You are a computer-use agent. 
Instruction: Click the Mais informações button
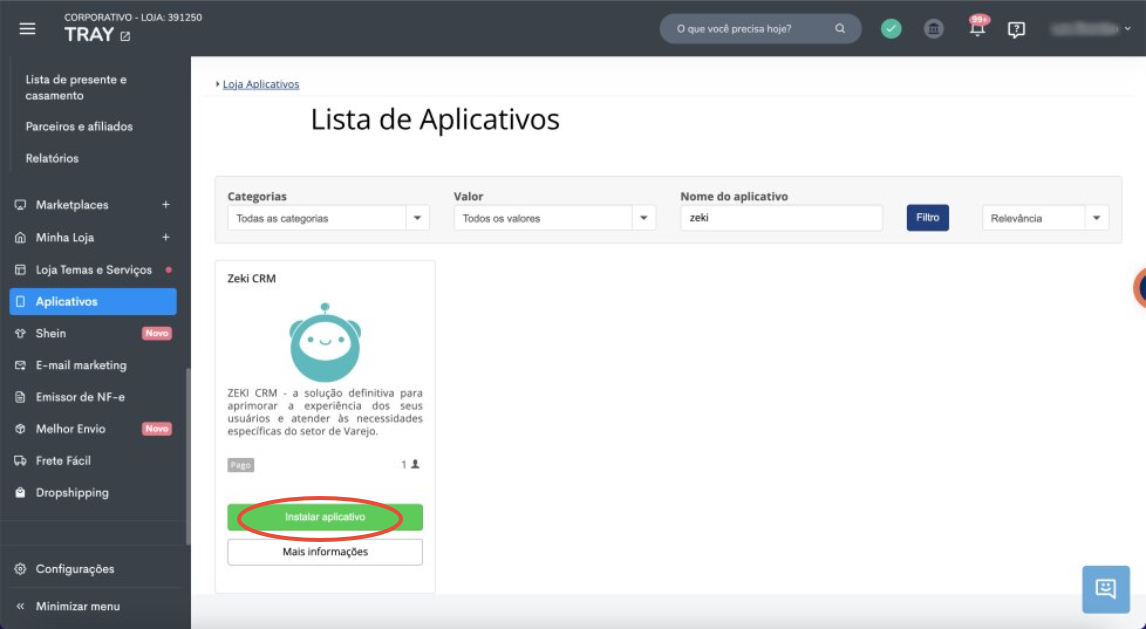[x=325, y=552]
